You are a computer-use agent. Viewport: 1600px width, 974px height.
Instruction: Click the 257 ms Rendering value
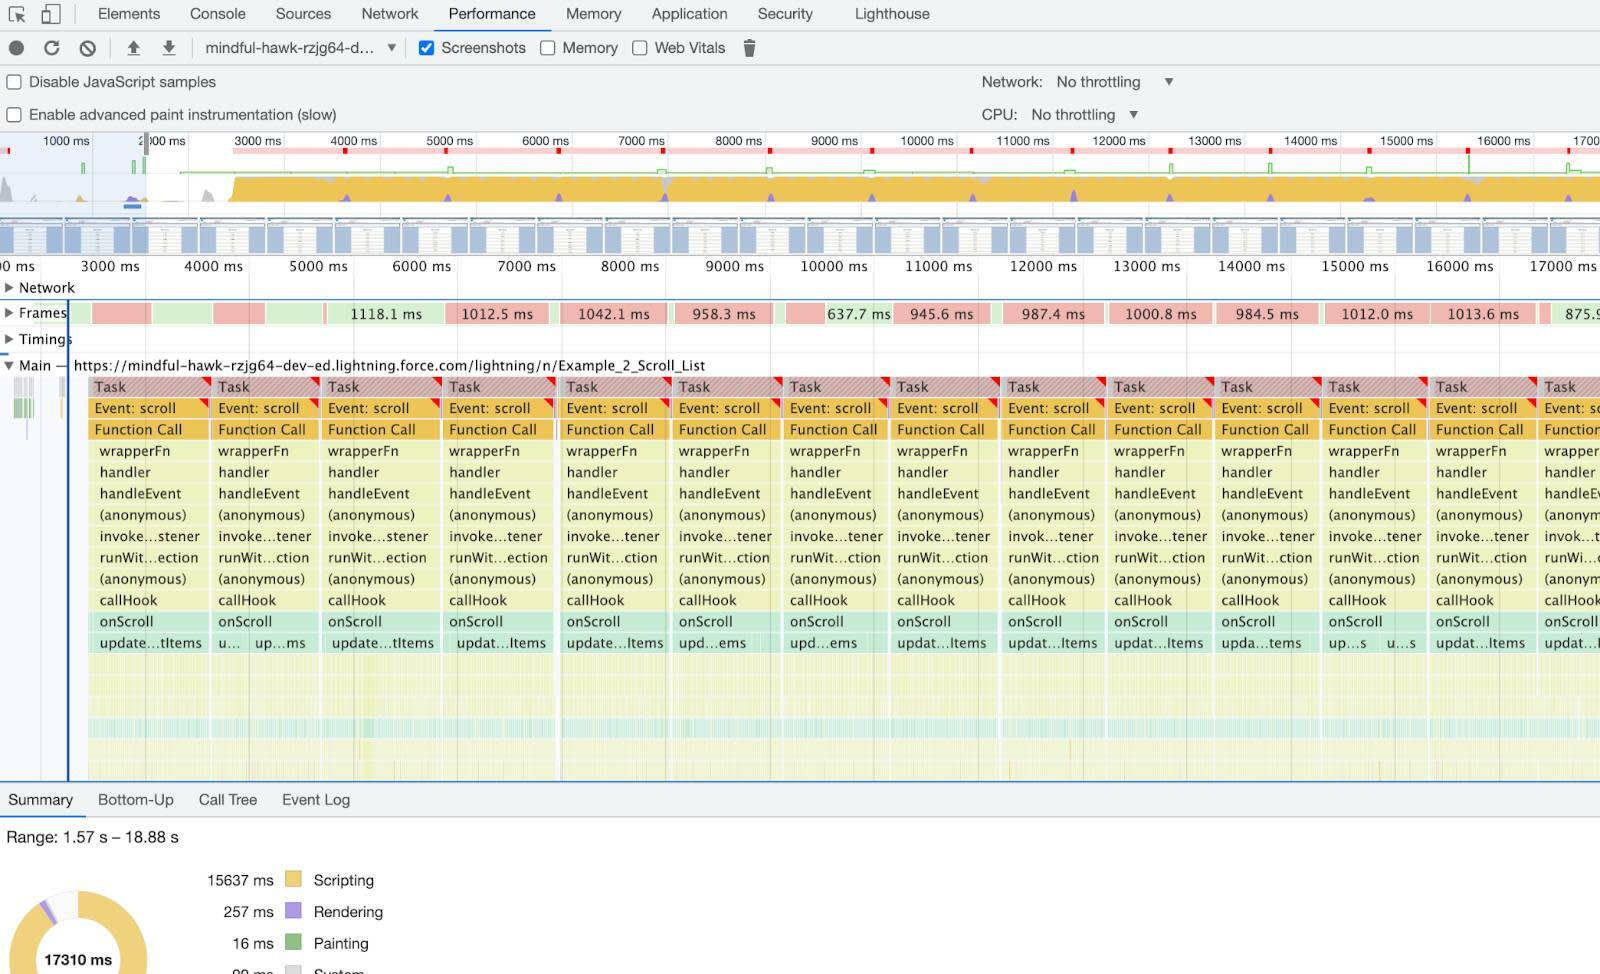tap(249, 912)
